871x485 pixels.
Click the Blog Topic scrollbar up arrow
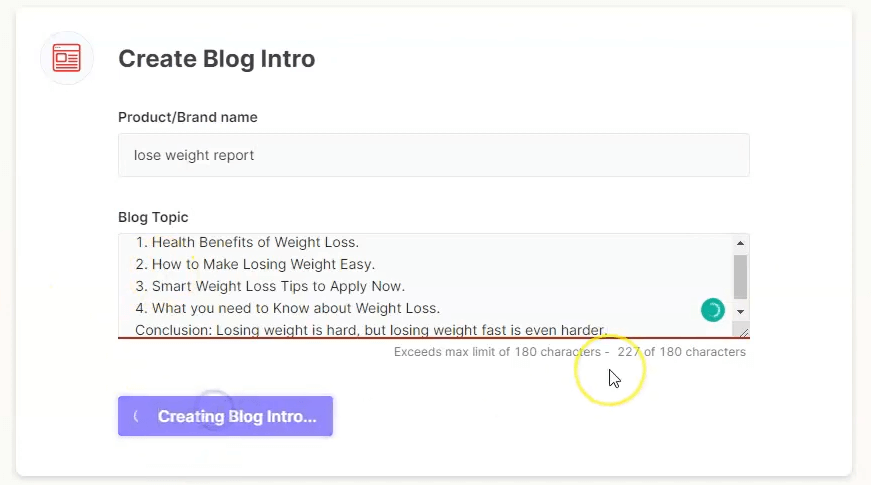[x=740, y=243]
